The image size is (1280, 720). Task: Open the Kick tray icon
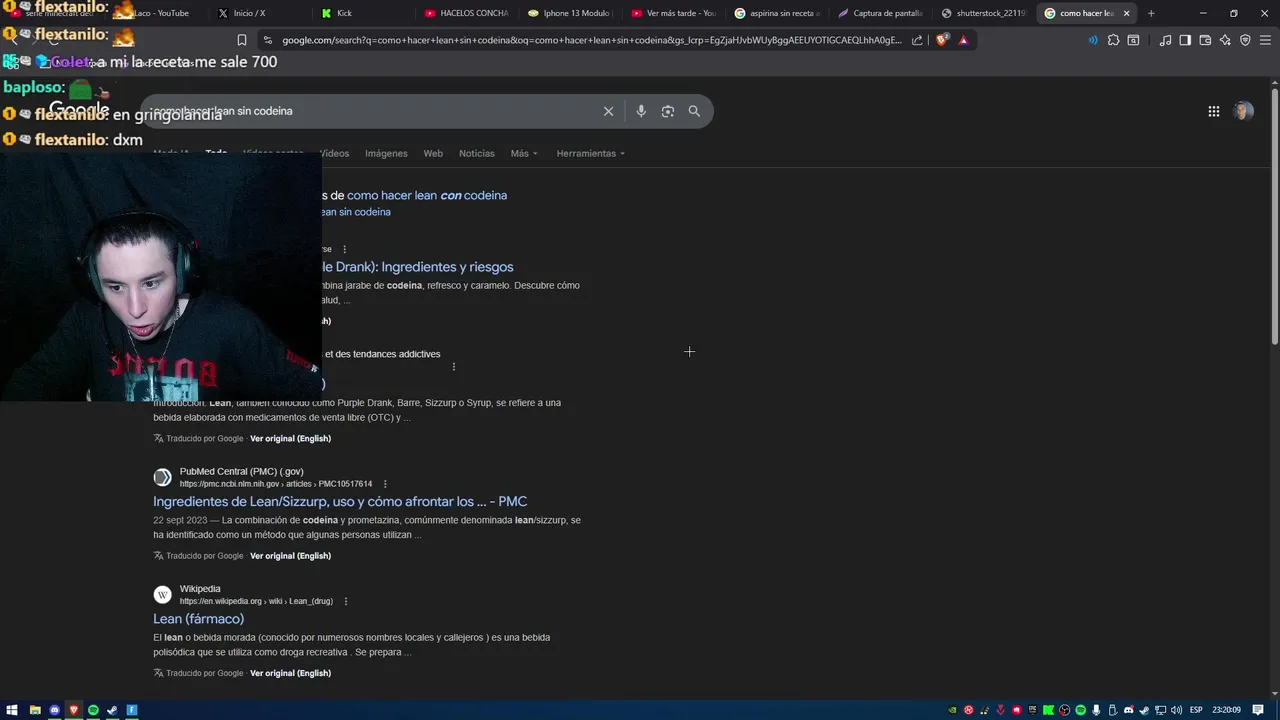(1048, 710)
